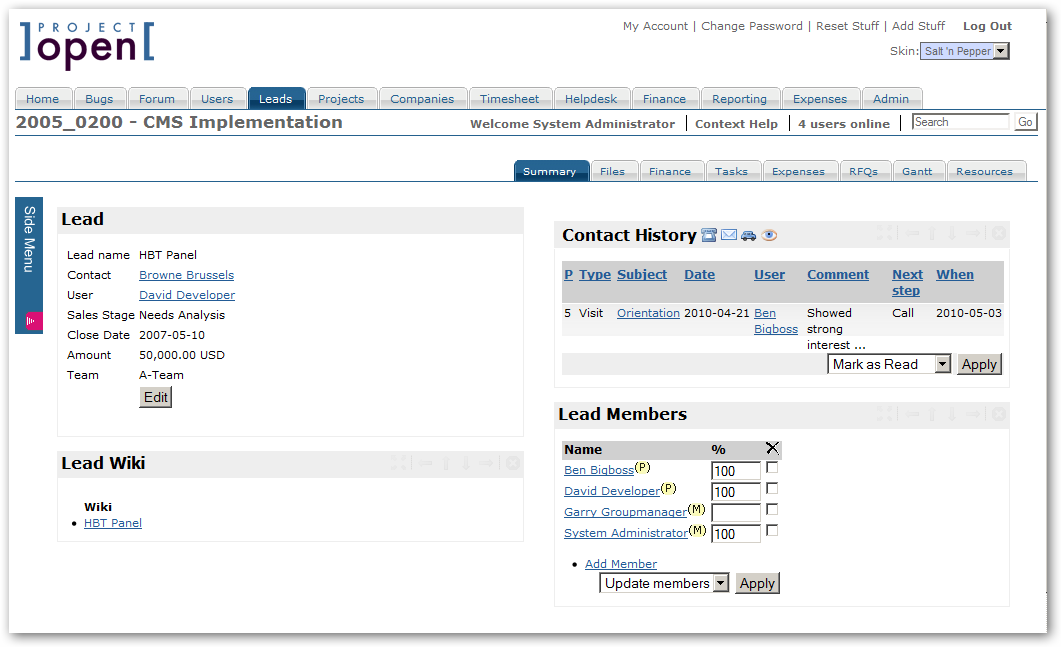Switch to the Finance tab
Viewport: 1061px width, 647px height.
pos(665,97)
